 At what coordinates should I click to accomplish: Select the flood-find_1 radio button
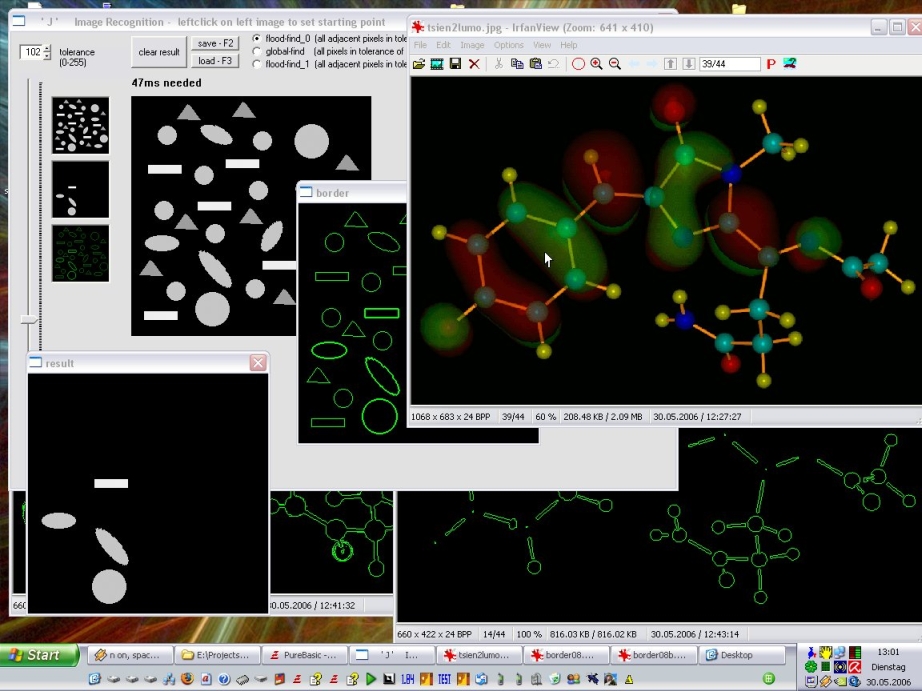coord(256,65)
